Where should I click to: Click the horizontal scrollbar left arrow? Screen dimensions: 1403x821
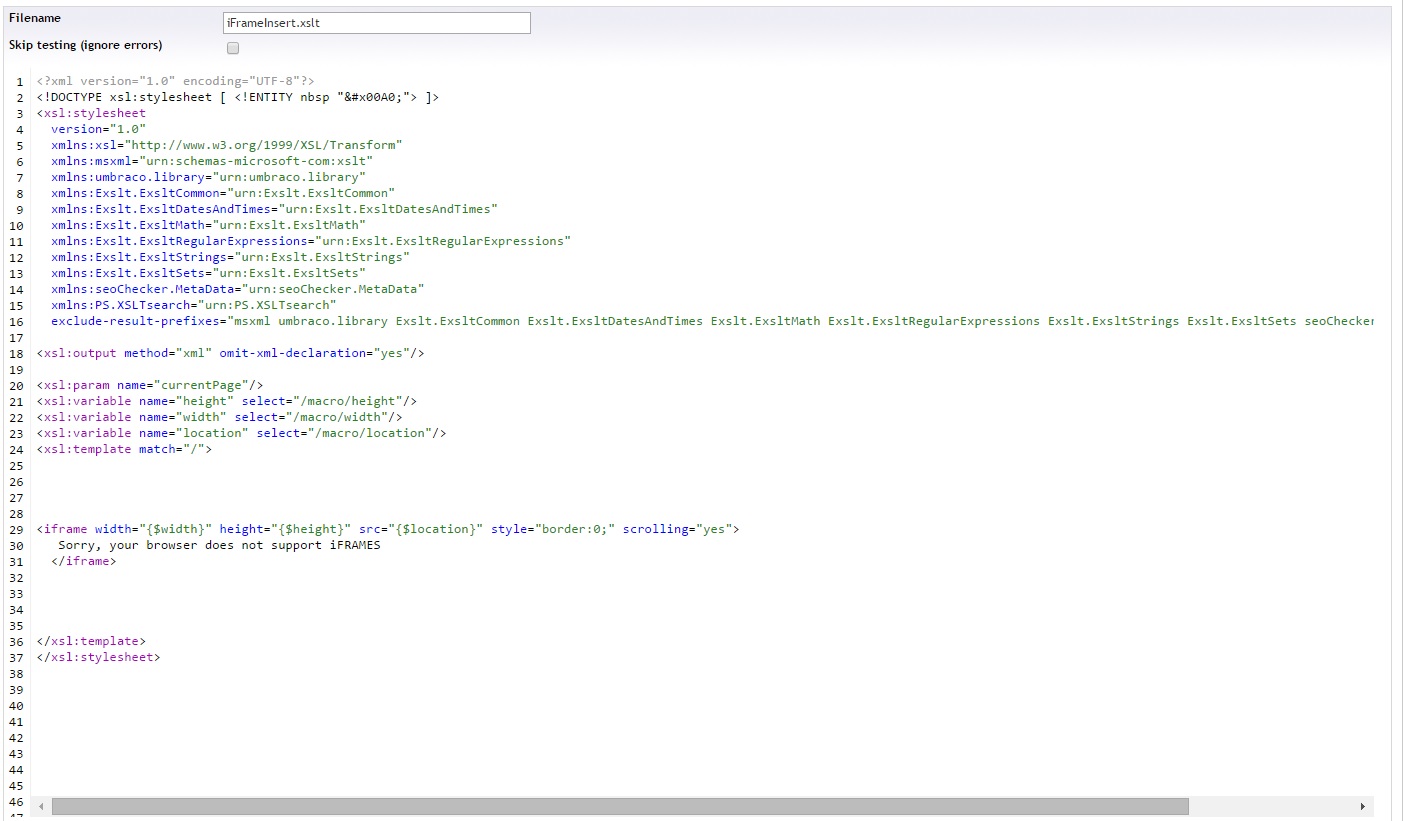coord(42,806)
